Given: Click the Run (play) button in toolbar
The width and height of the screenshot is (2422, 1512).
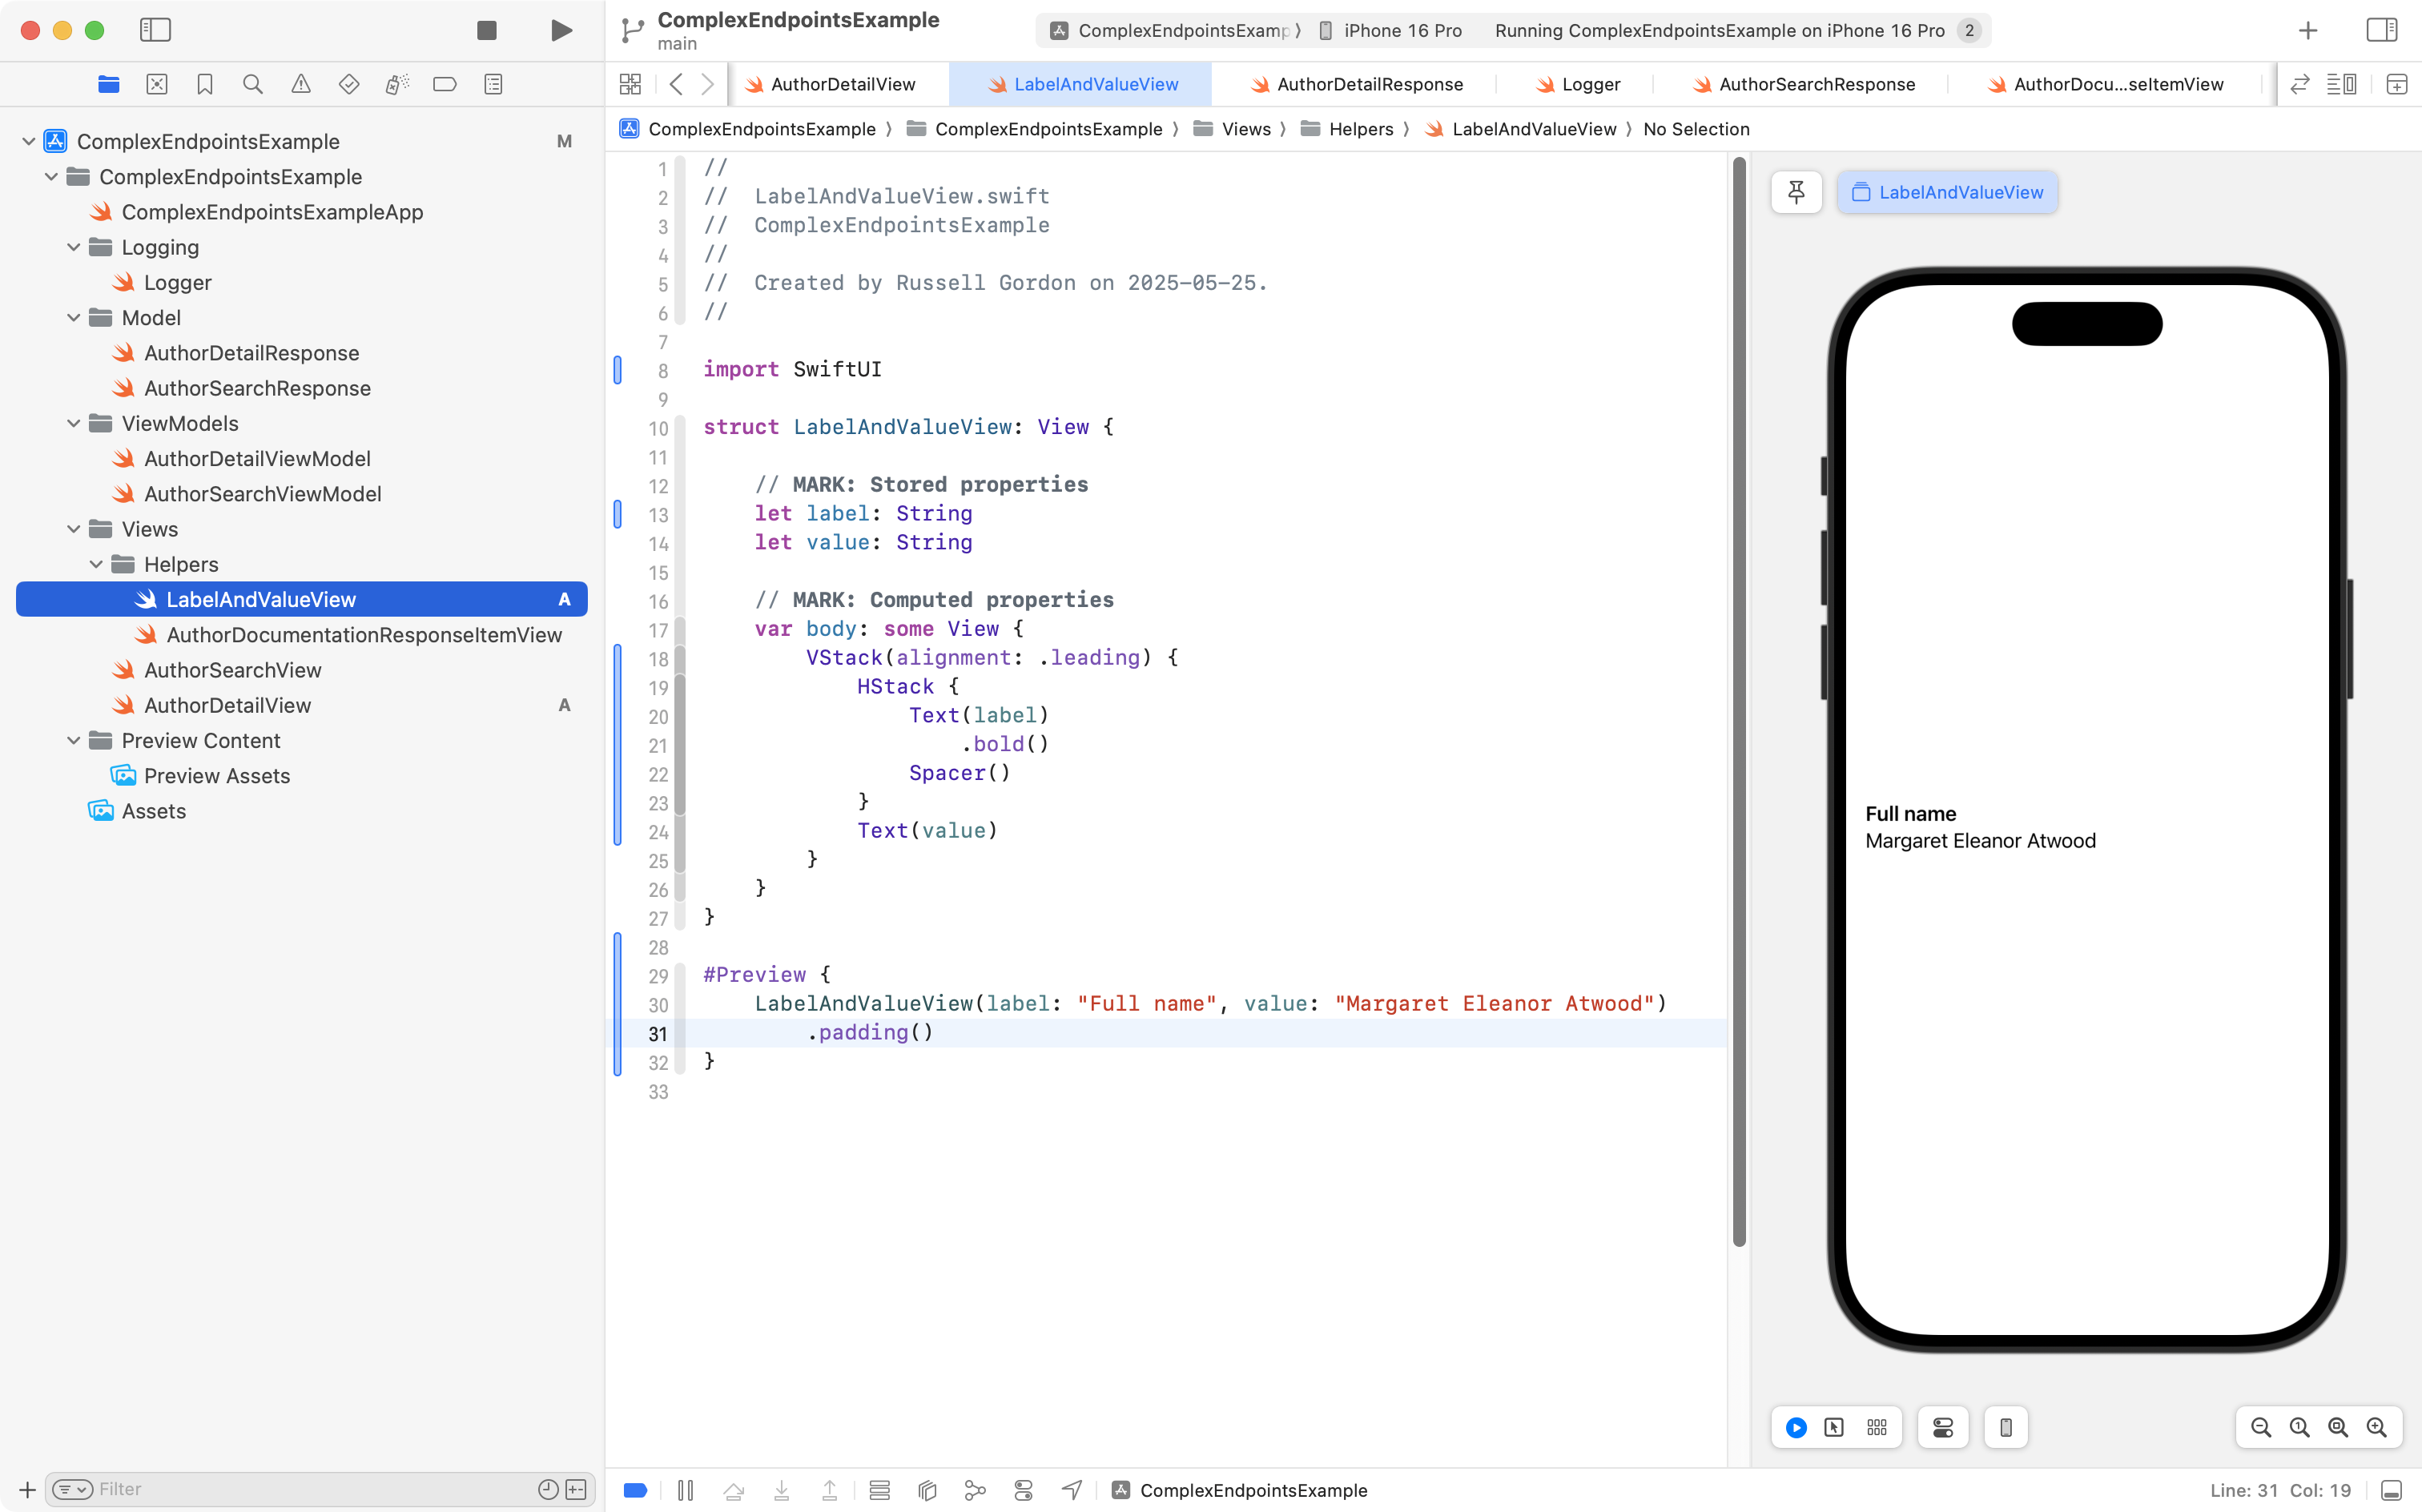Looking at the screenshot, I should click(561, 30).
